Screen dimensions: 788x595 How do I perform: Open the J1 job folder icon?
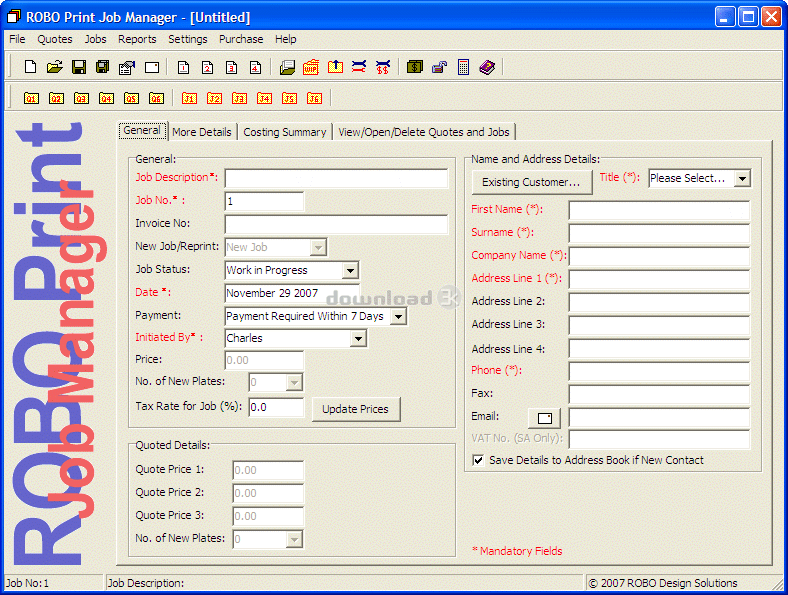coord(189,98)
